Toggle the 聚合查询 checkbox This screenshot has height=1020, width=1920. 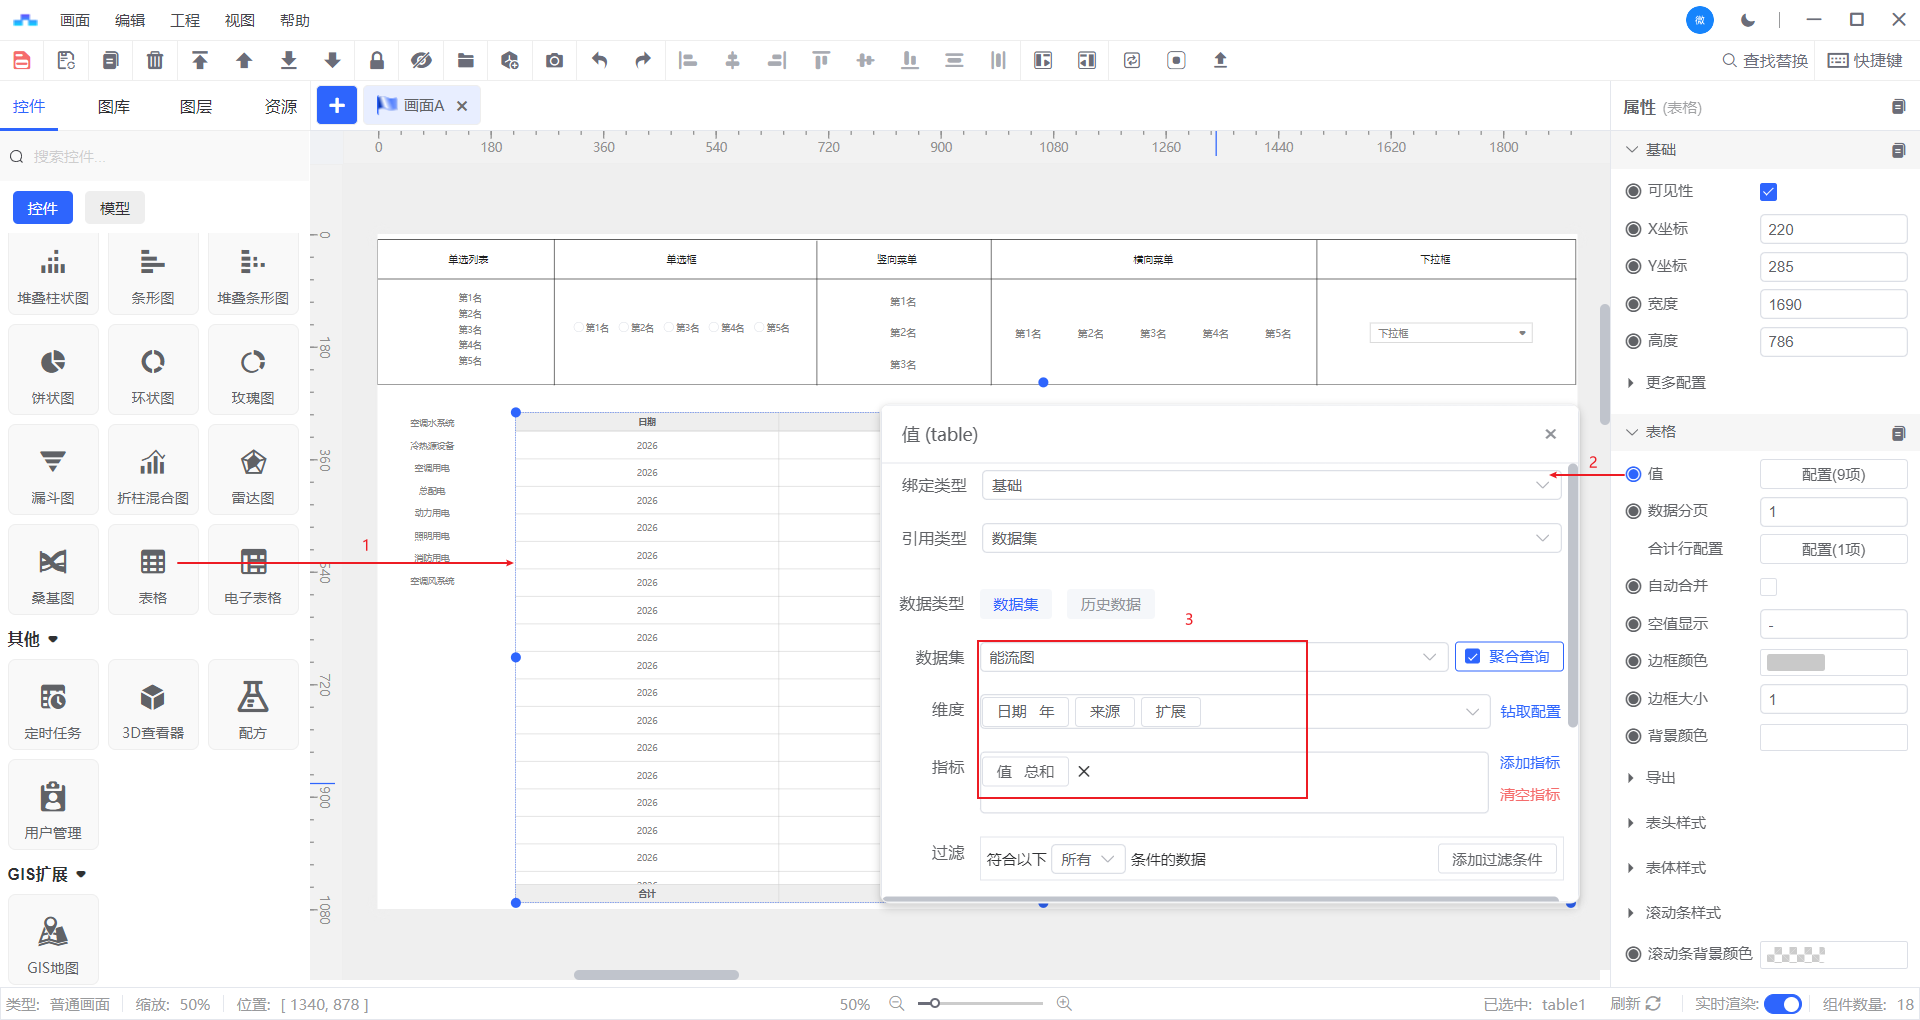[x=1472, y=657]
